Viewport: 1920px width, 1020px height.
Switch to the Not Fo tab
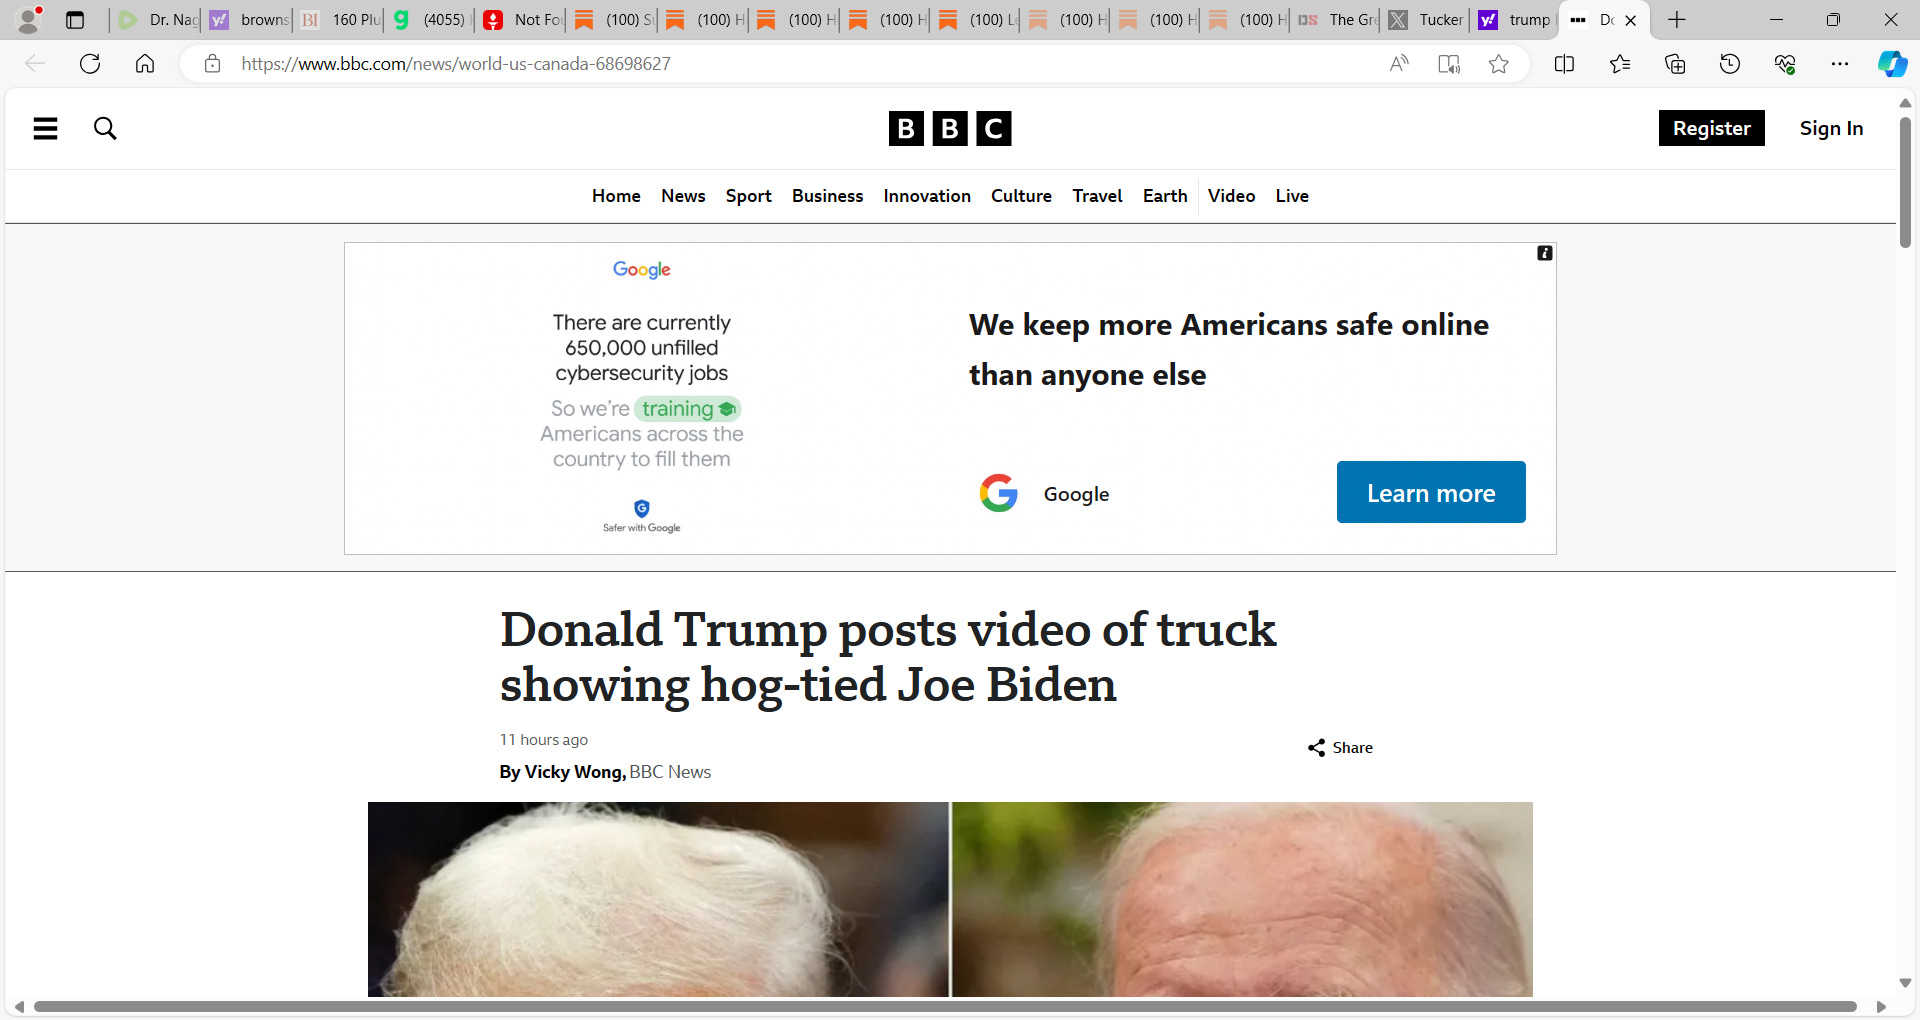tap(522, 20)
